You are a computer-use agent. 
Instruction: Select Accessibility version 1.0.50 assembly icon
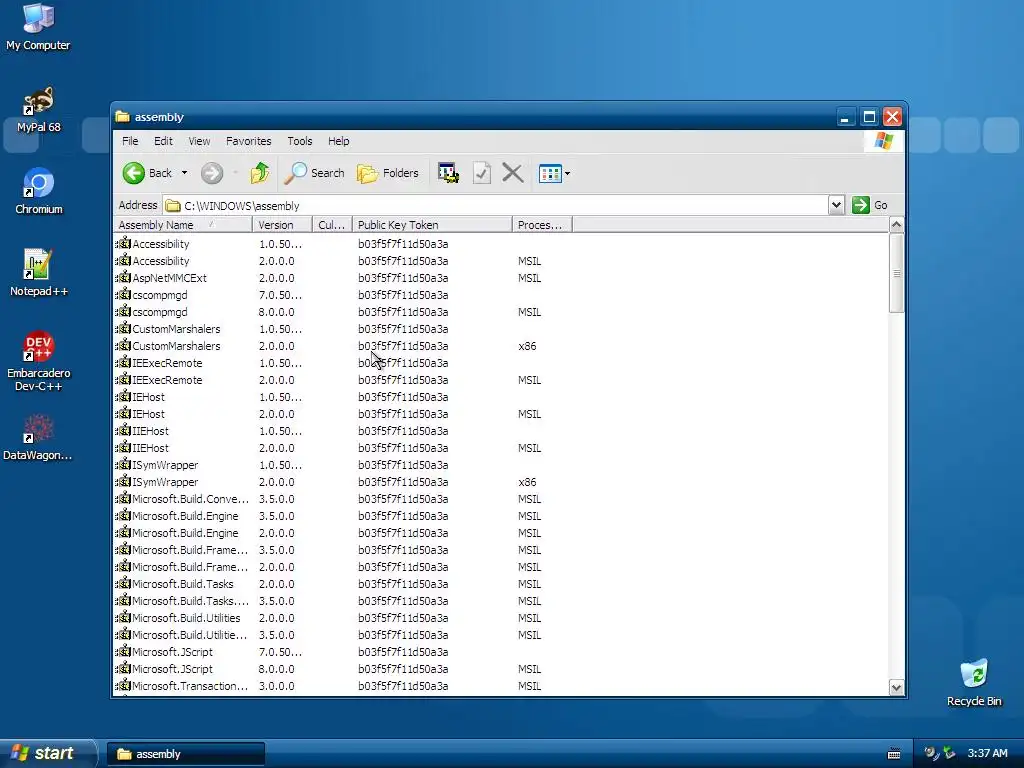(123, 243)
